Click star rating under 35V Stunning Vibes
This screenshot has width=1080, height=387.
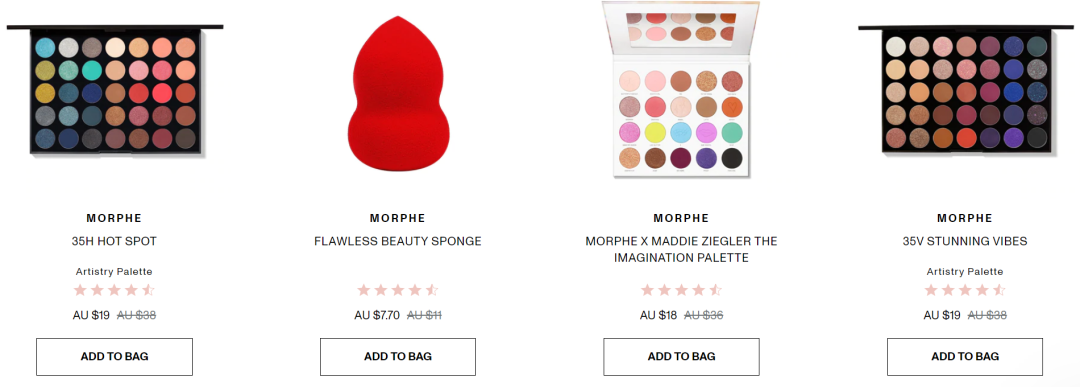[x=965, y=290]
